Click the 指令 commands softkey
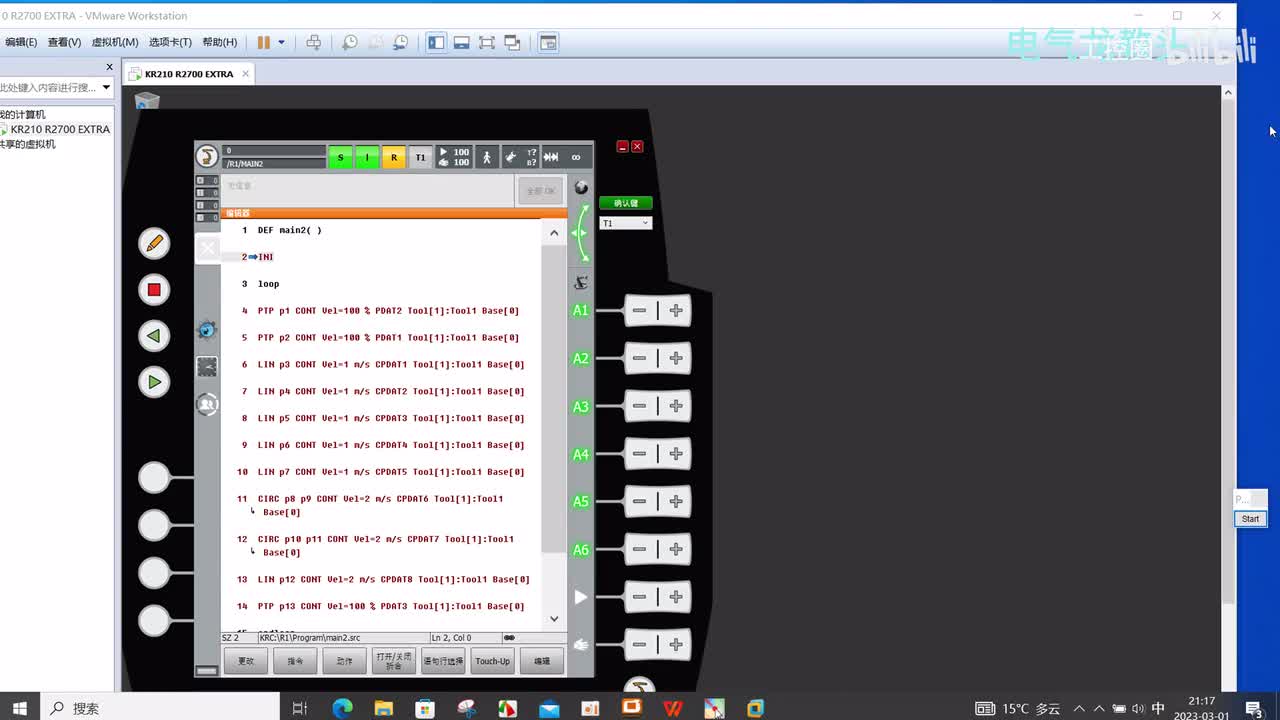Screen dimensions: 1280x720 tap(295, 661)
